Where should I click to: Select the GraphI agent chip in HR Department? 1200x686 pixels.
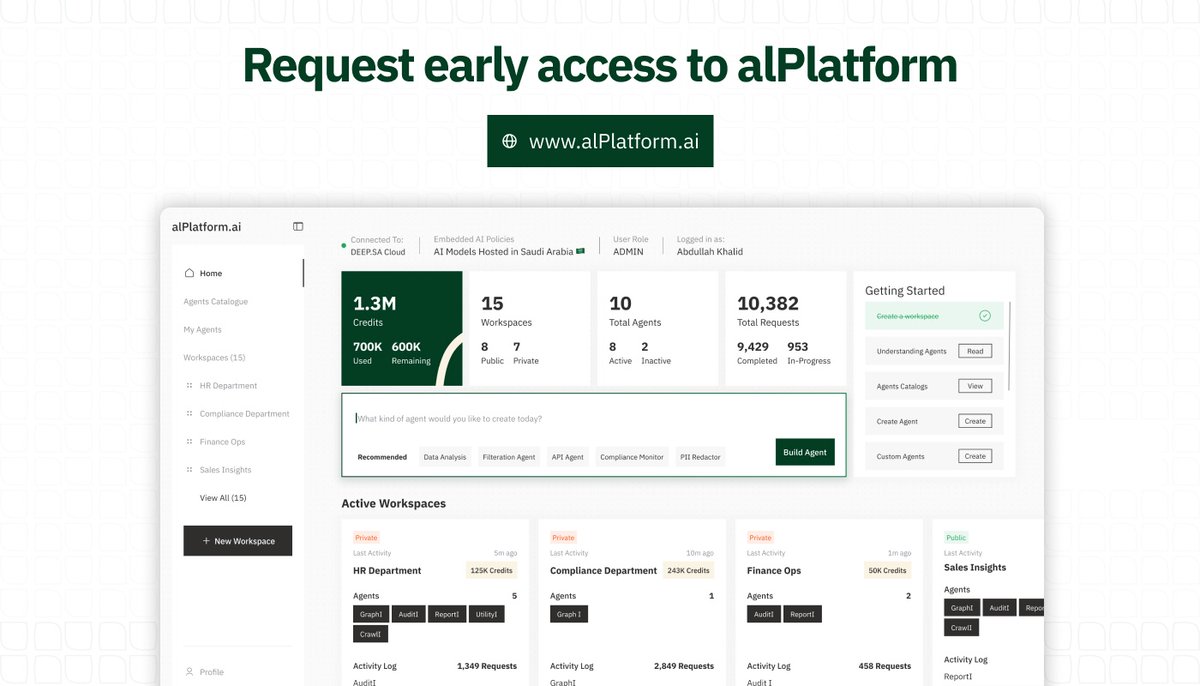click(x=370, y=614)
